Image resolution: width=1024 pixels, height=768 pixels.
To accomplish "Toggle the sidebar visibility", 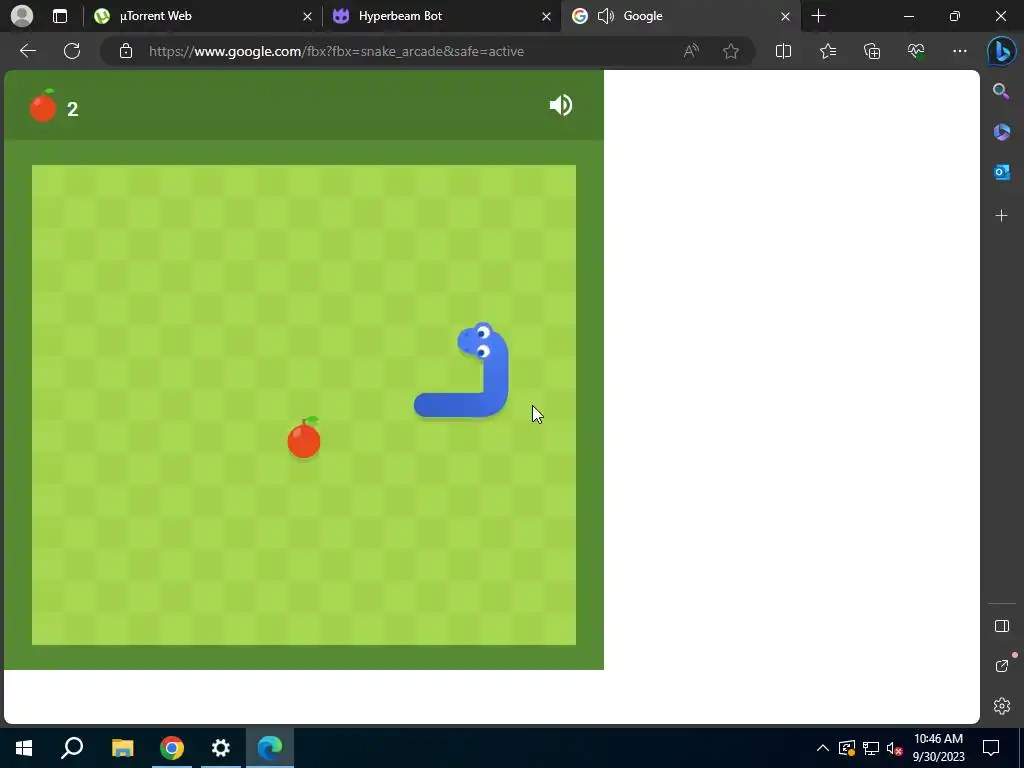I will [x=1002, y=626].
